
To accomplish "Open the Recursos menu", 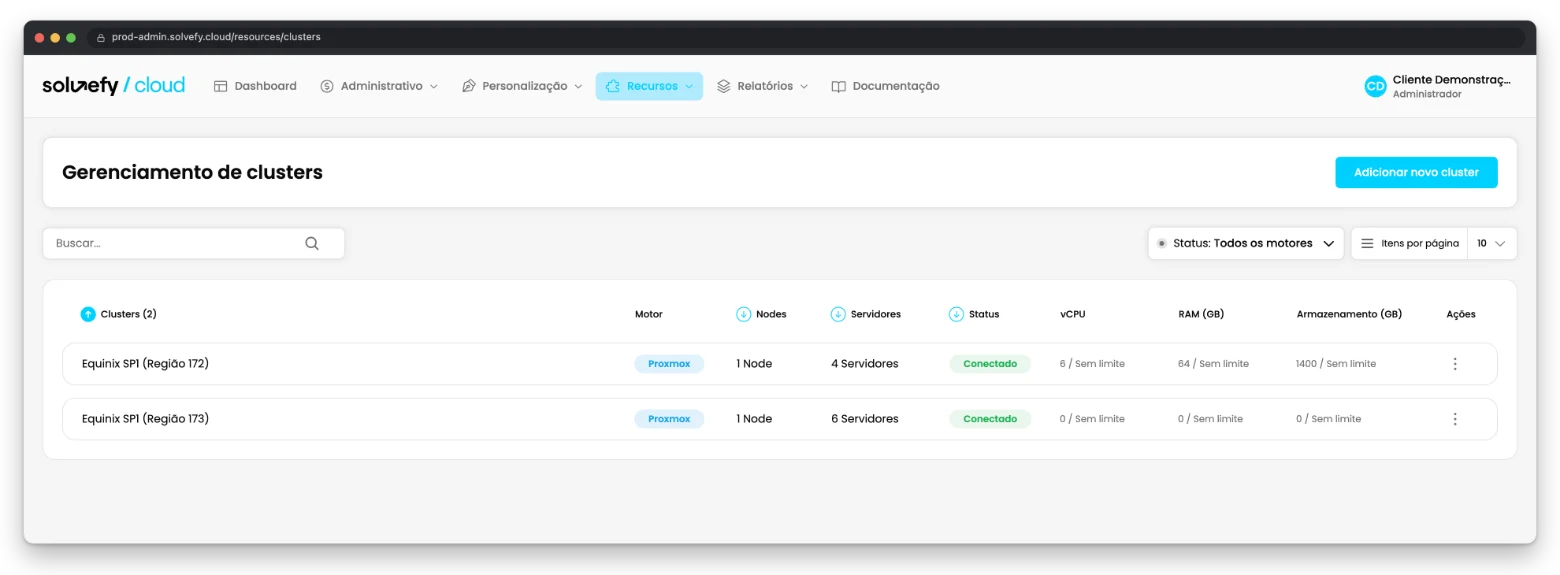I will 649,86.
